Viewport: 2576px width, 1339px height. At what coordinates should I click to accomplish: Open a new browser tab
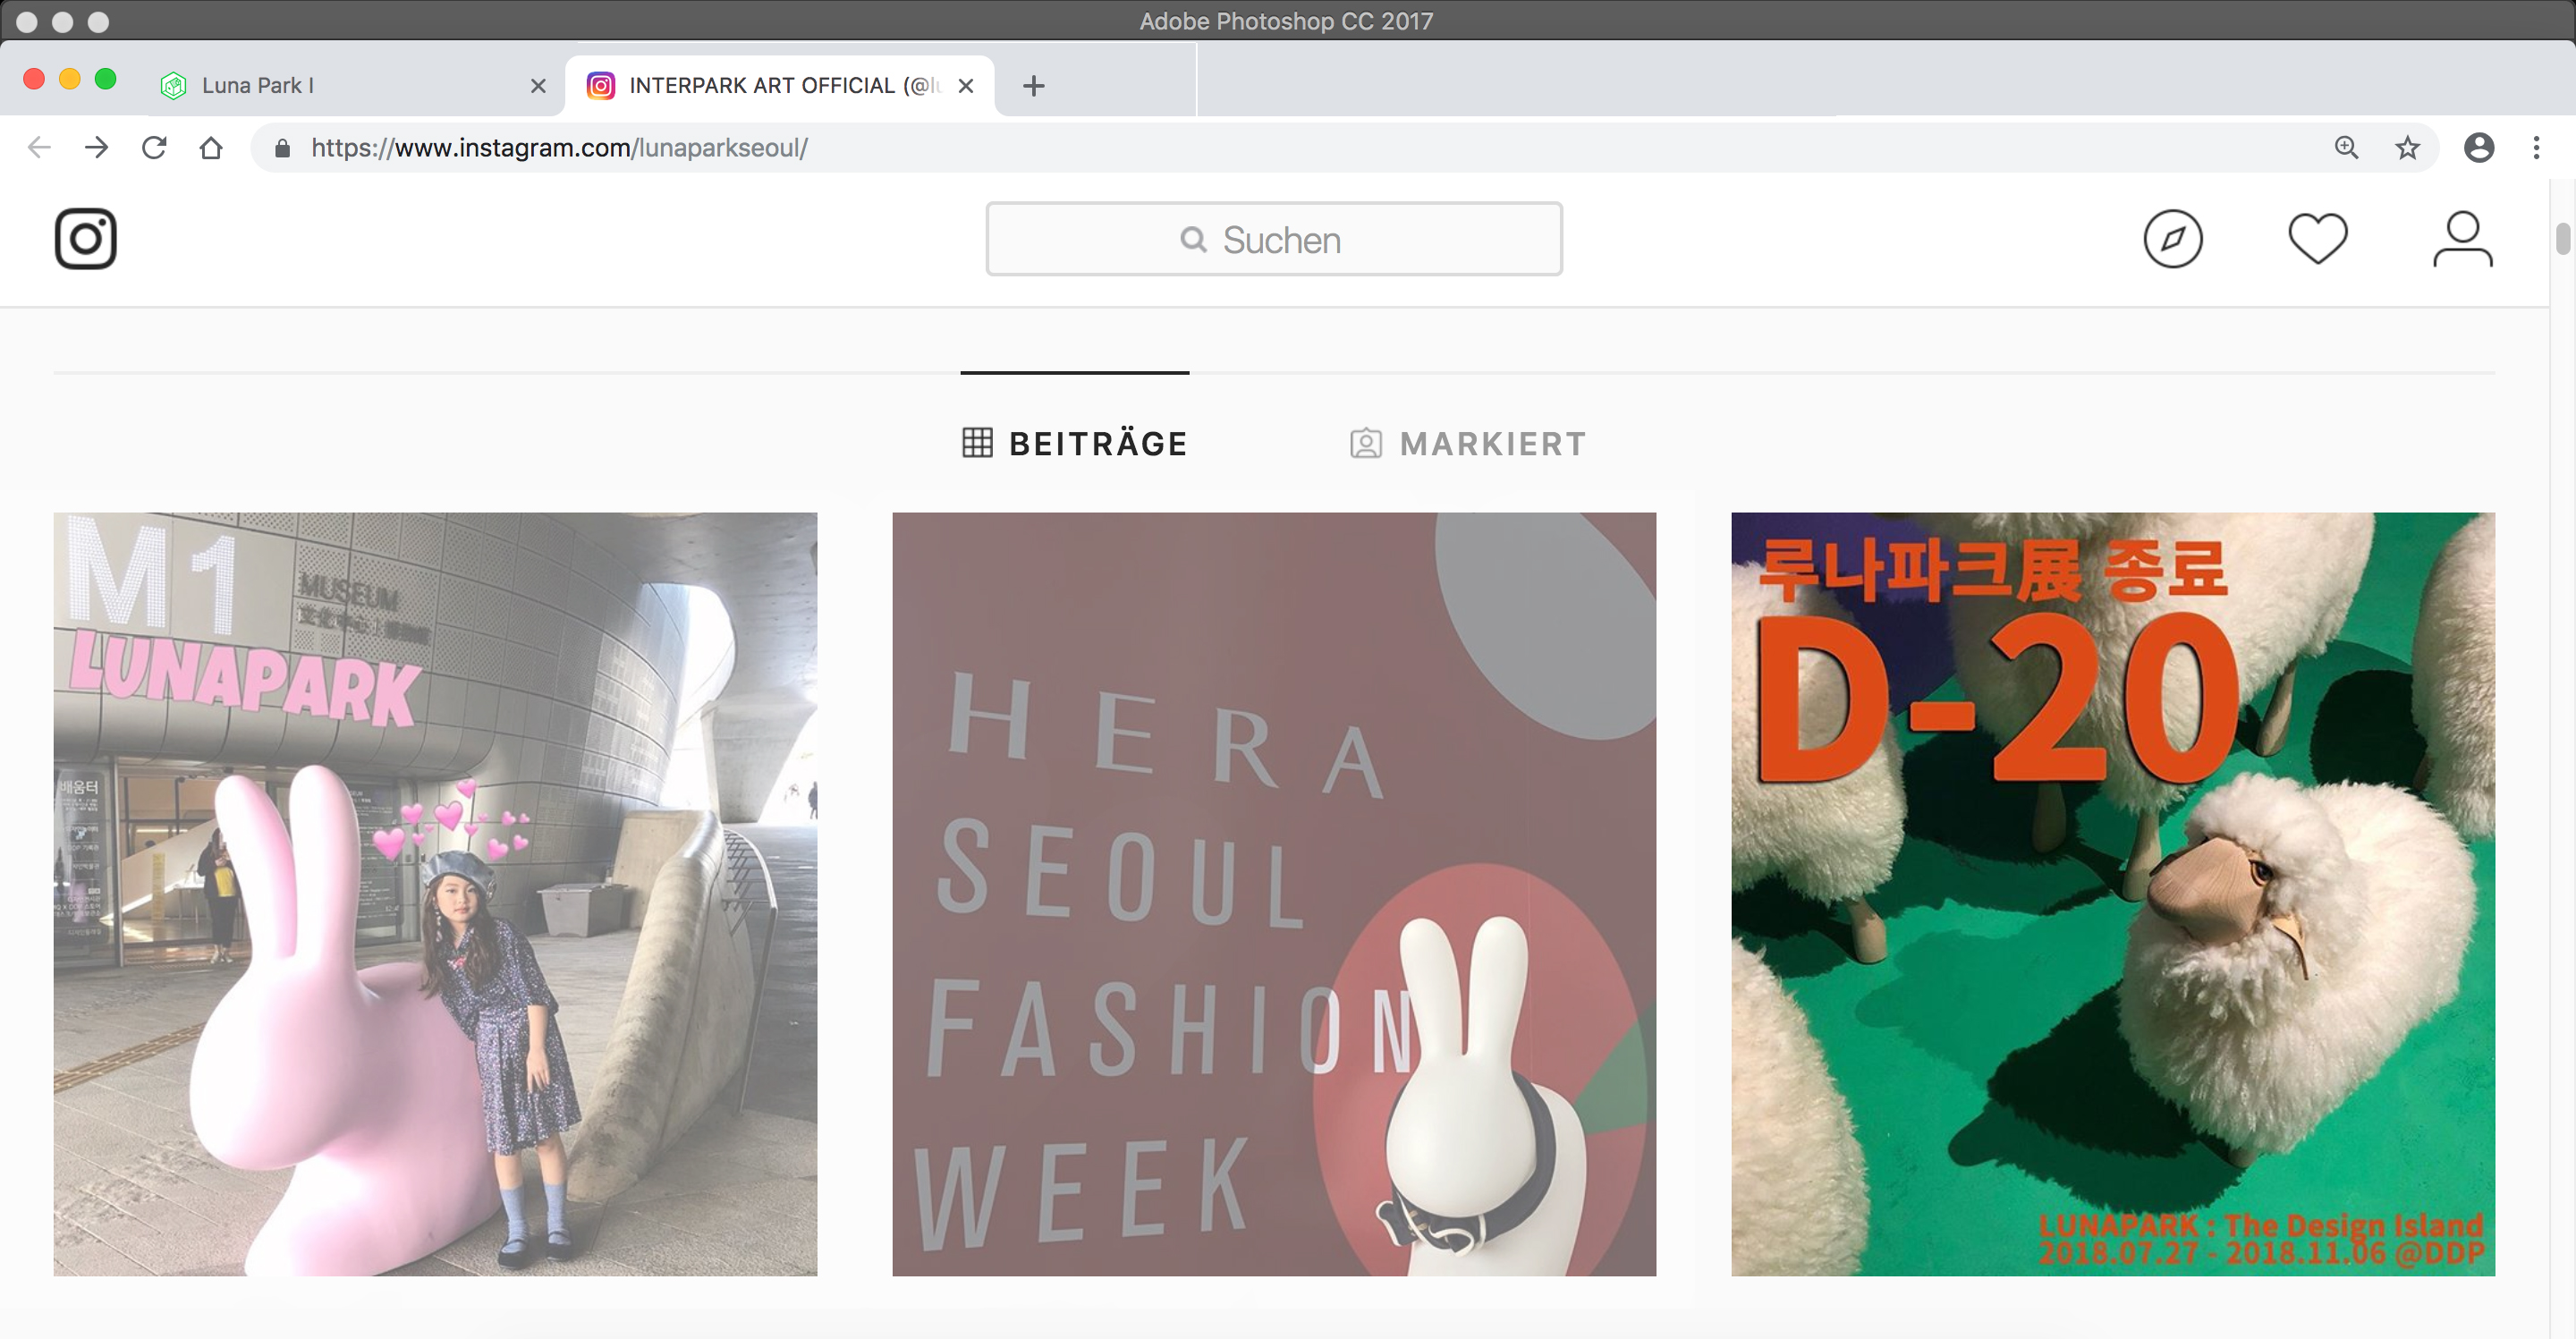pos(1034,86)
